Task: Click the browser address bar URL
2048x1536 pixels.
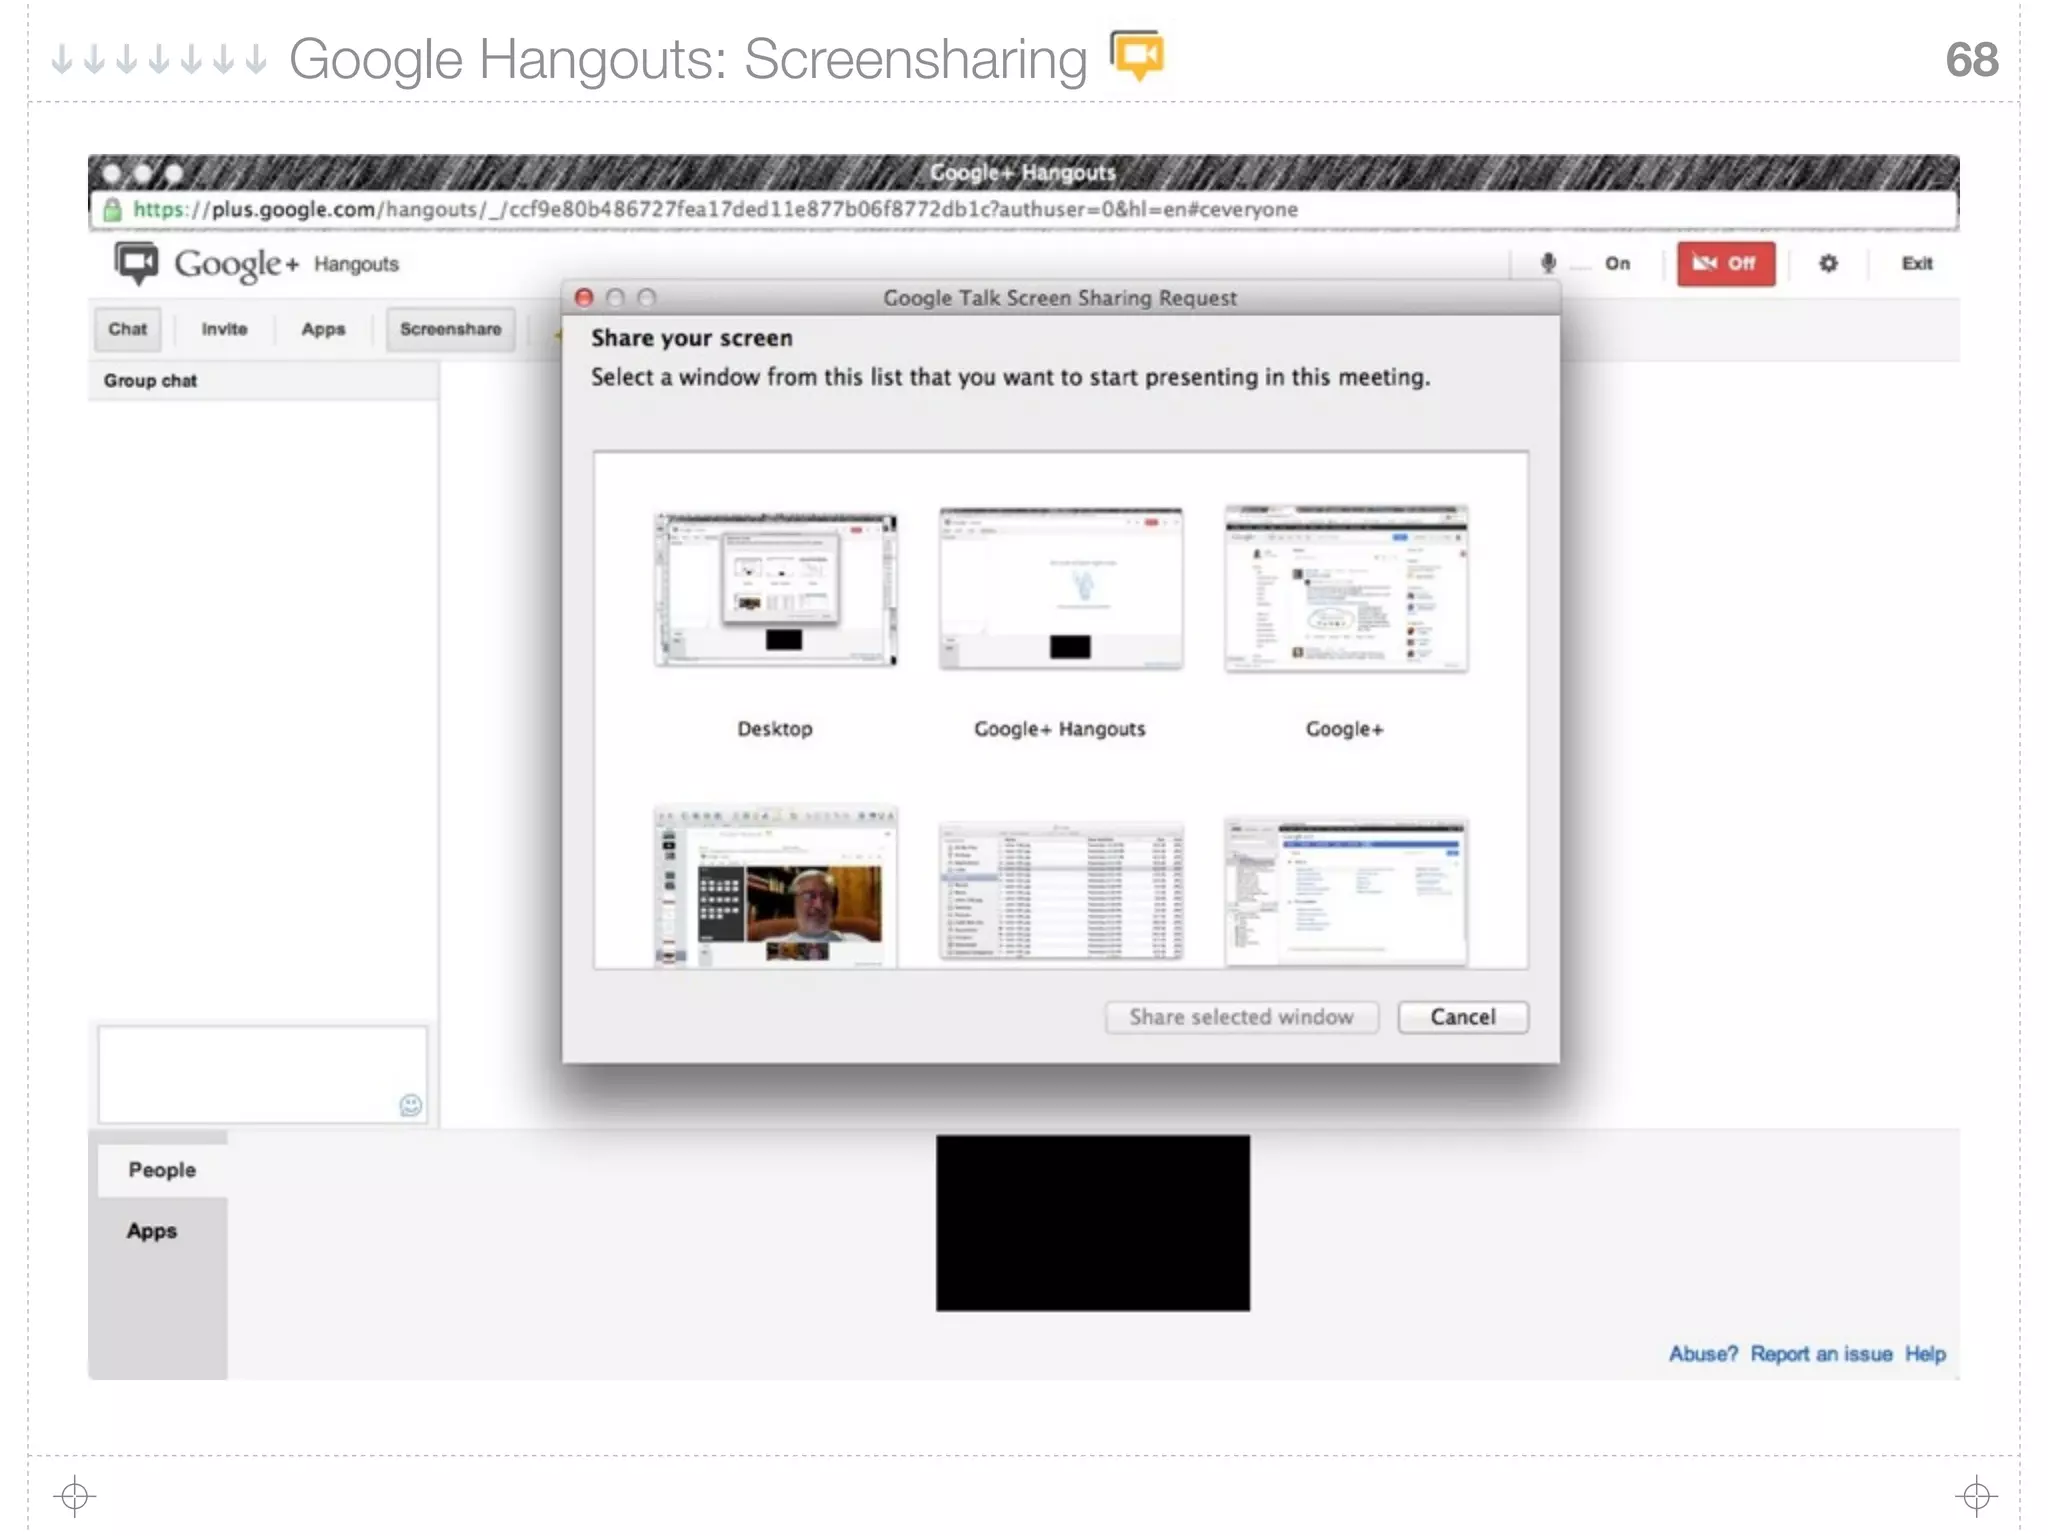Action: [715, 209]
